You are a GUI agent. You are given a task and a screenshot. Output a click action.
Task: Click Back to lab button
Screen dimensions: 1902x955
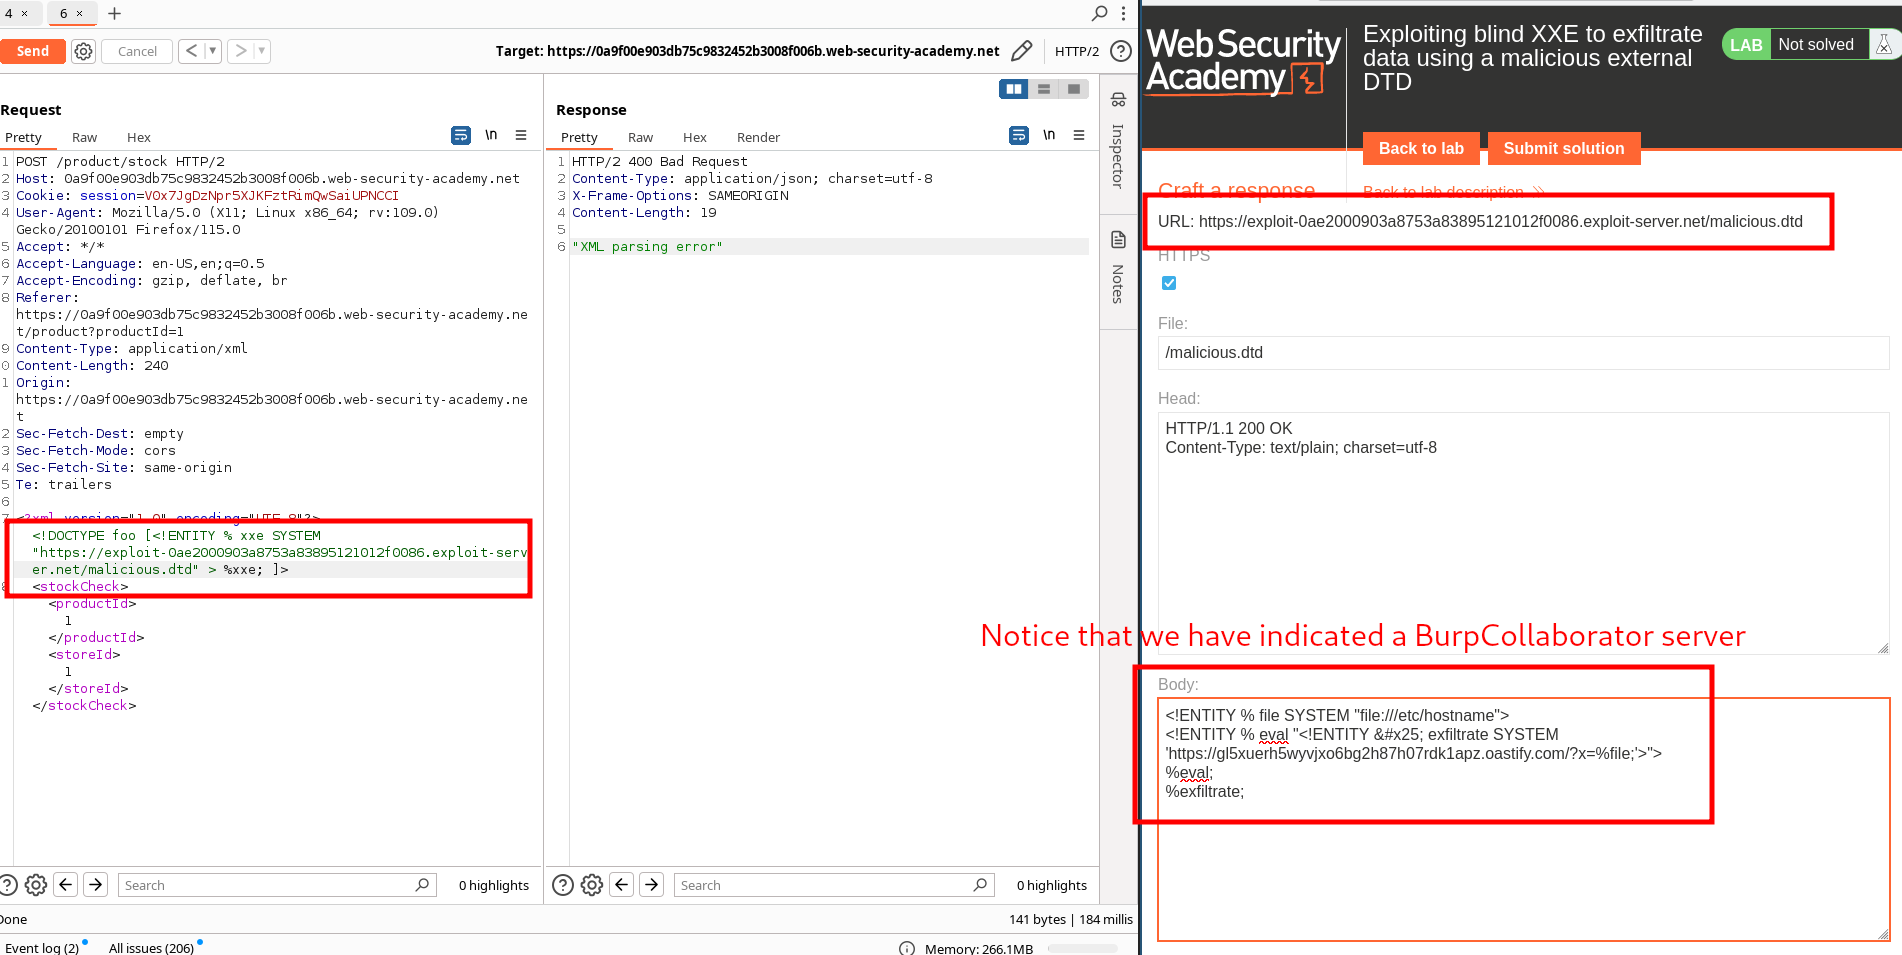(x=1421, y=148)
